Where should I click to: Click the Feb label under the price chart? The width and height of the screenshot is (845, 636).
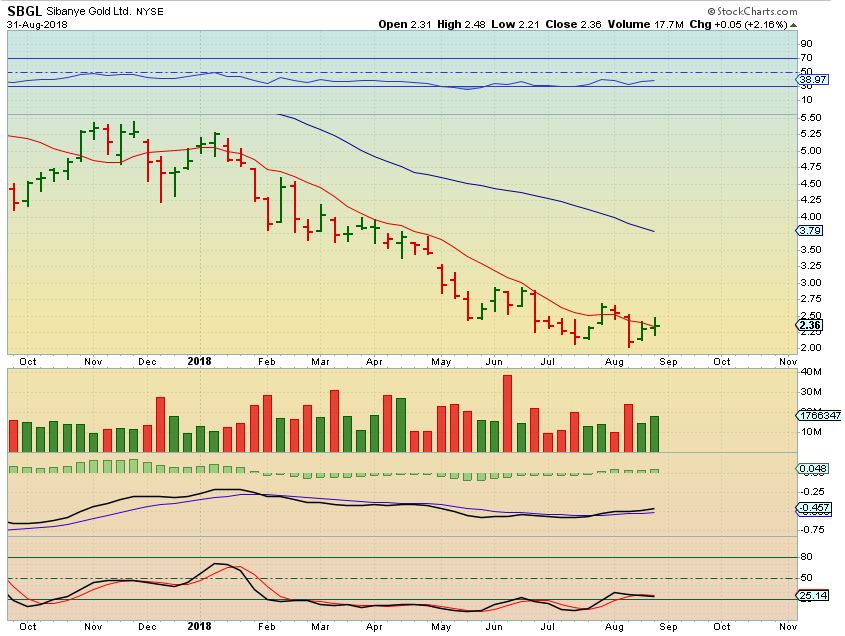(x=267, y=361)
